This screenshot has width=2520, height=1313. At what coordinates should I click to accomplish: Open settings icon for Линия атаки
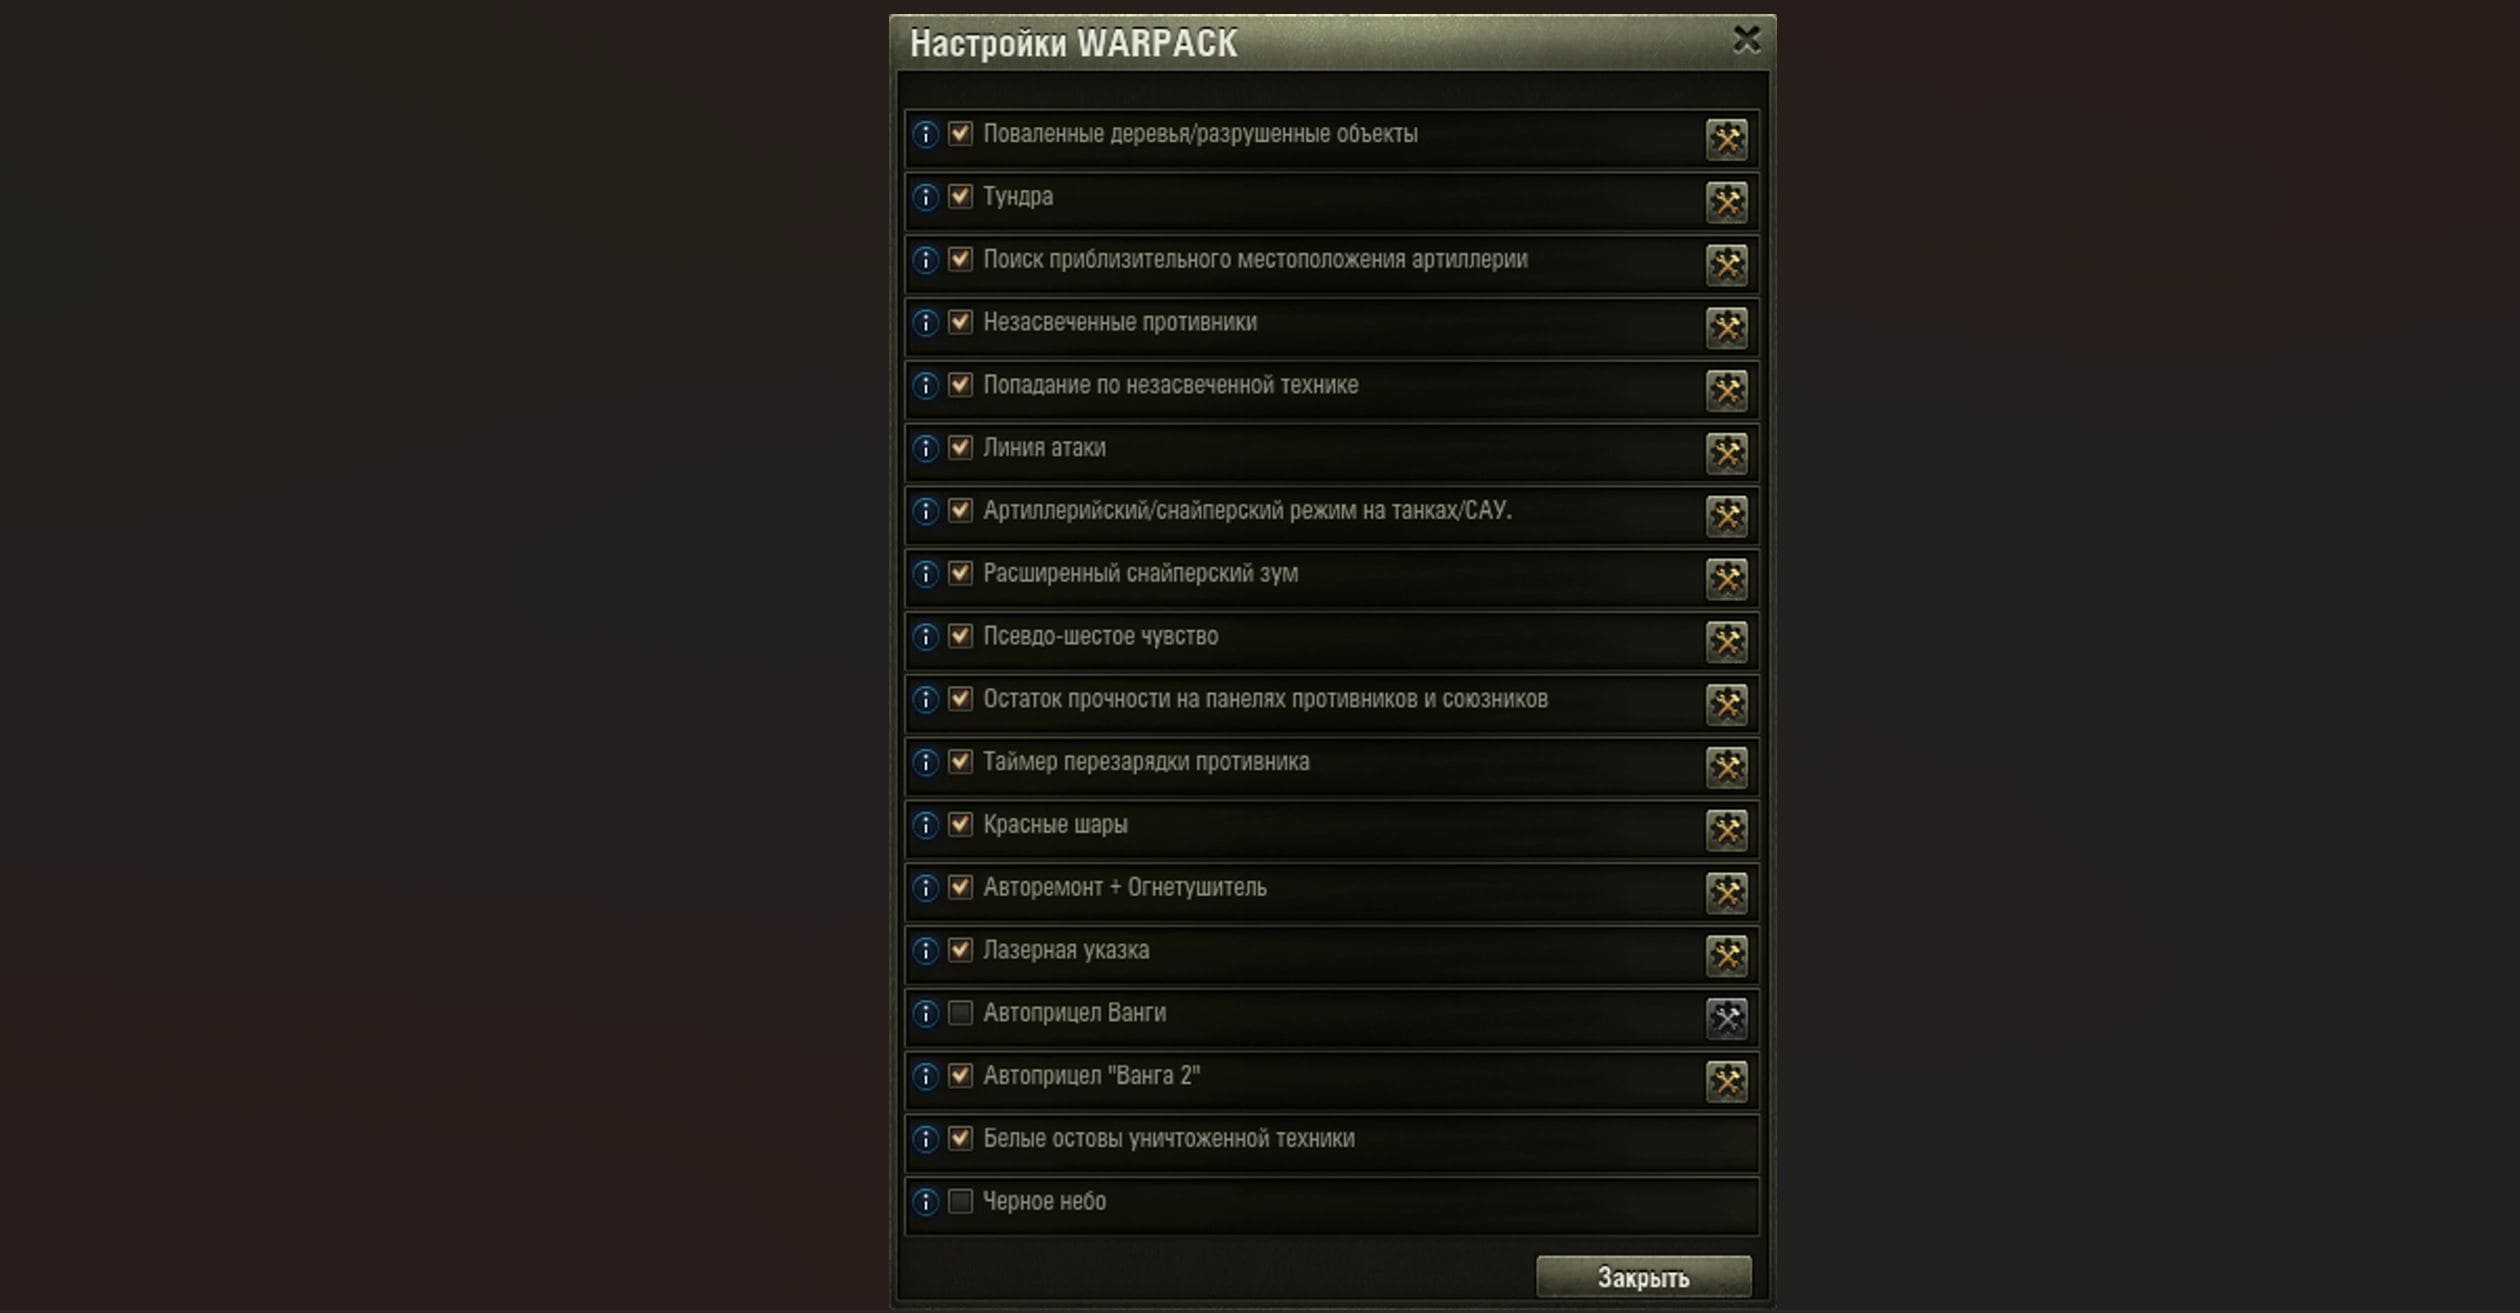[x=1726, y=453]
